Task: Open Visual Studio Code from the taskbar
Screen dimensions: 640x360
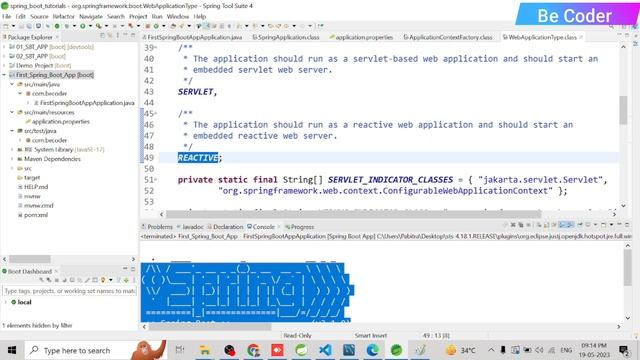Action: click(325, 350)
